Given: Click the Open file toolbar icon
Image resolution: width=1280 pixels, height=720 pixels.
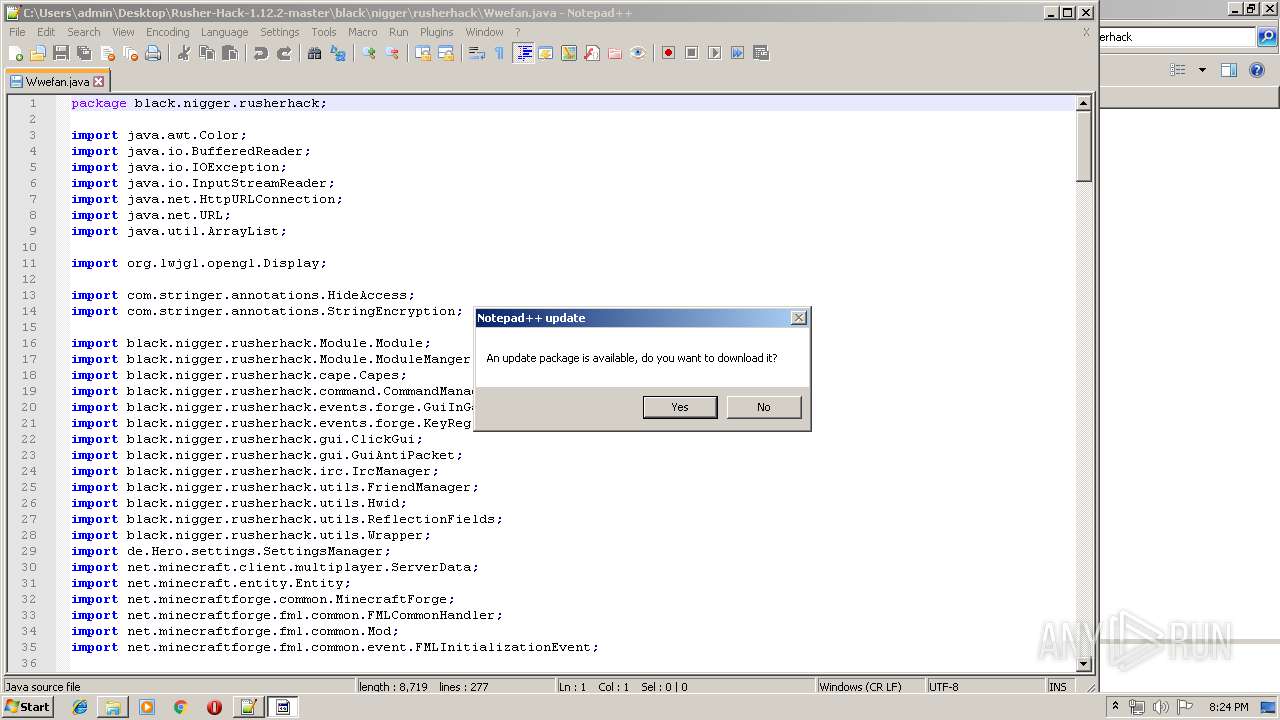Looking at the screenshot, I should click(38, 53).
